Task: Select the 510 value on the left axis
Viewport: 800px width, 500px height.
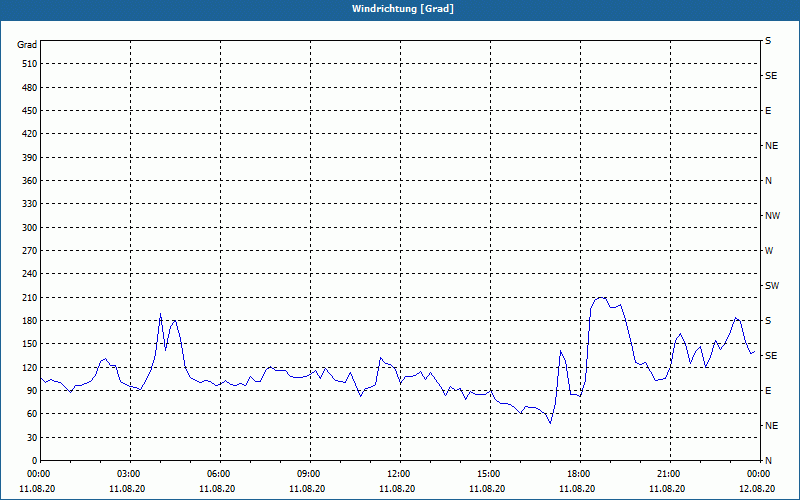Action: click(27, 64)
